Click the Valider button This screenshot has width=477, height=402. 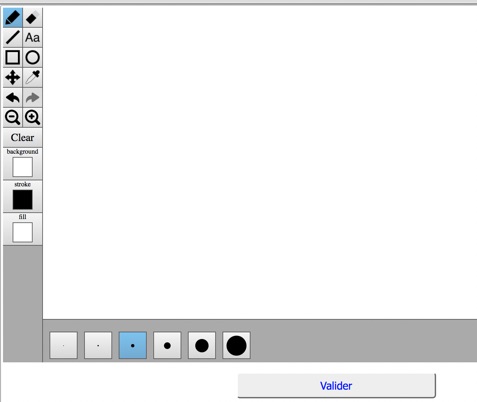point(336,386)
